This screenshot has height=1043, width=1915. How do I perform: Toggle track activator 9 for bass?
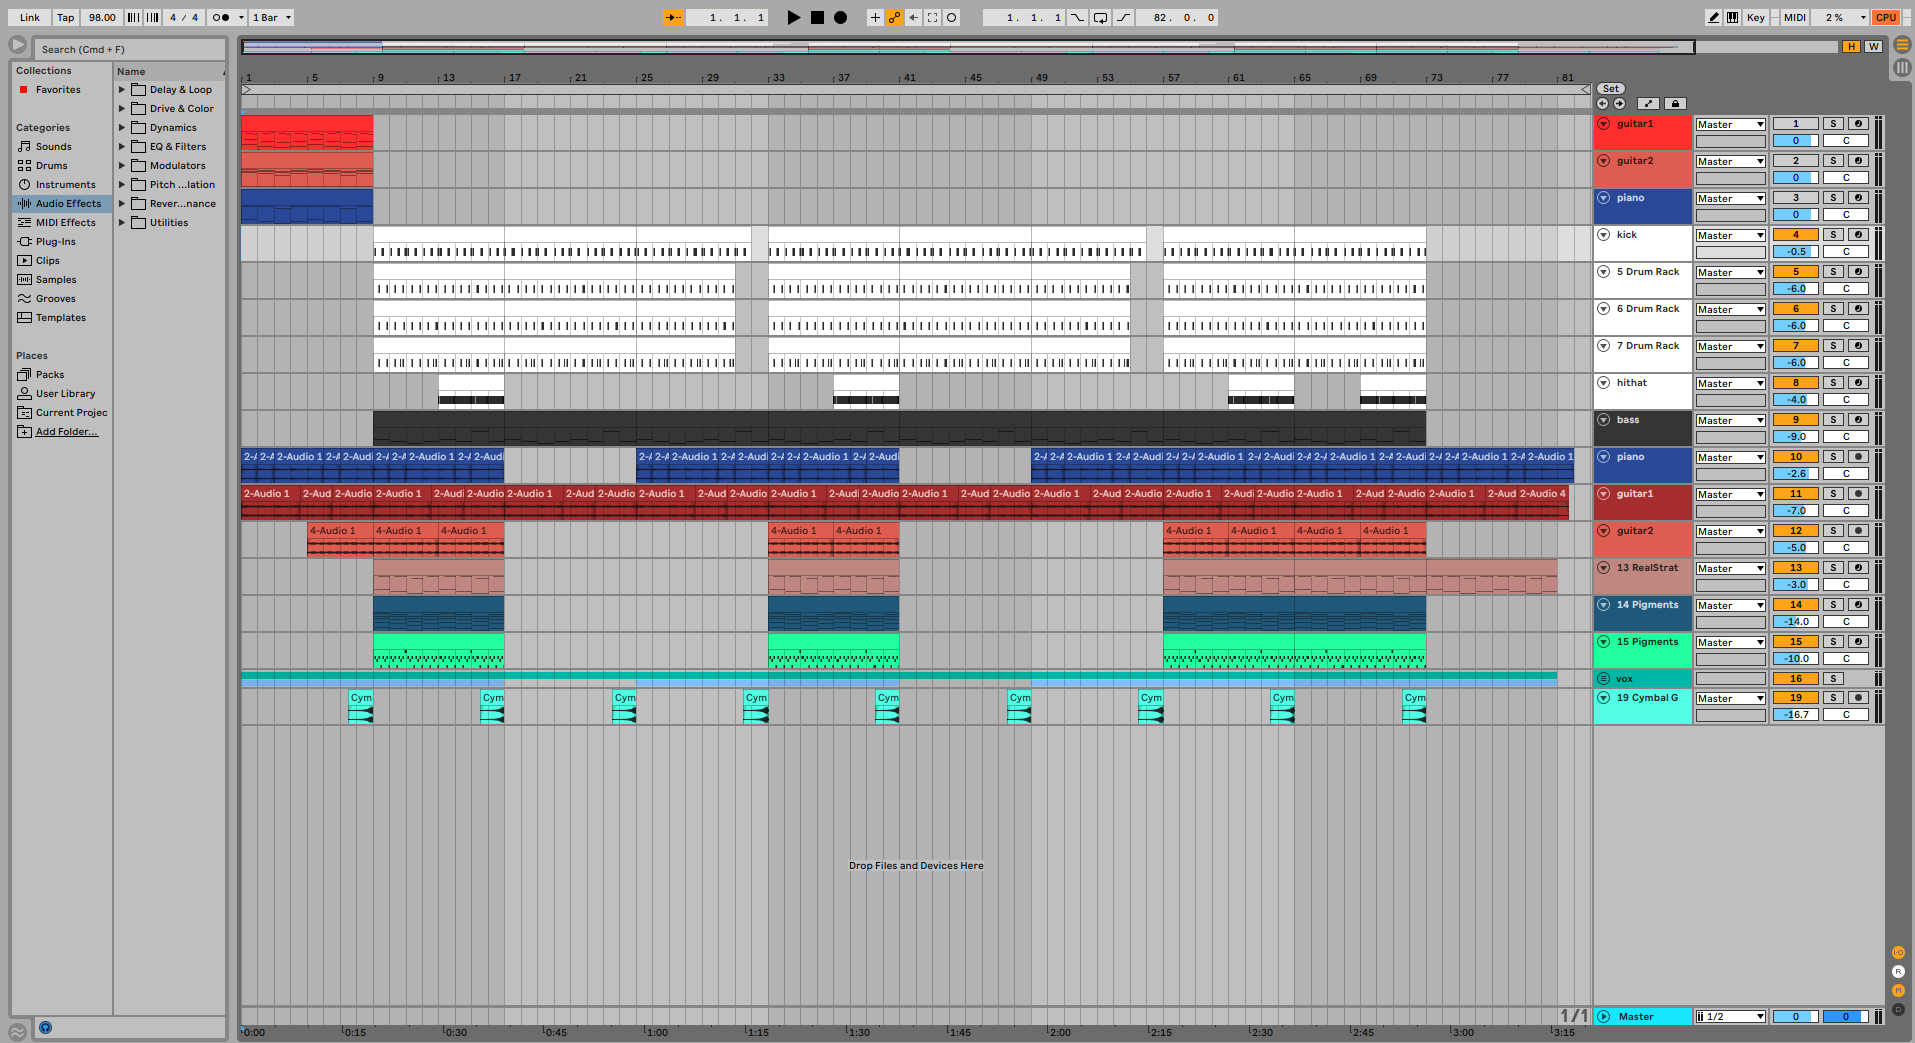[x=1795, y=419]
